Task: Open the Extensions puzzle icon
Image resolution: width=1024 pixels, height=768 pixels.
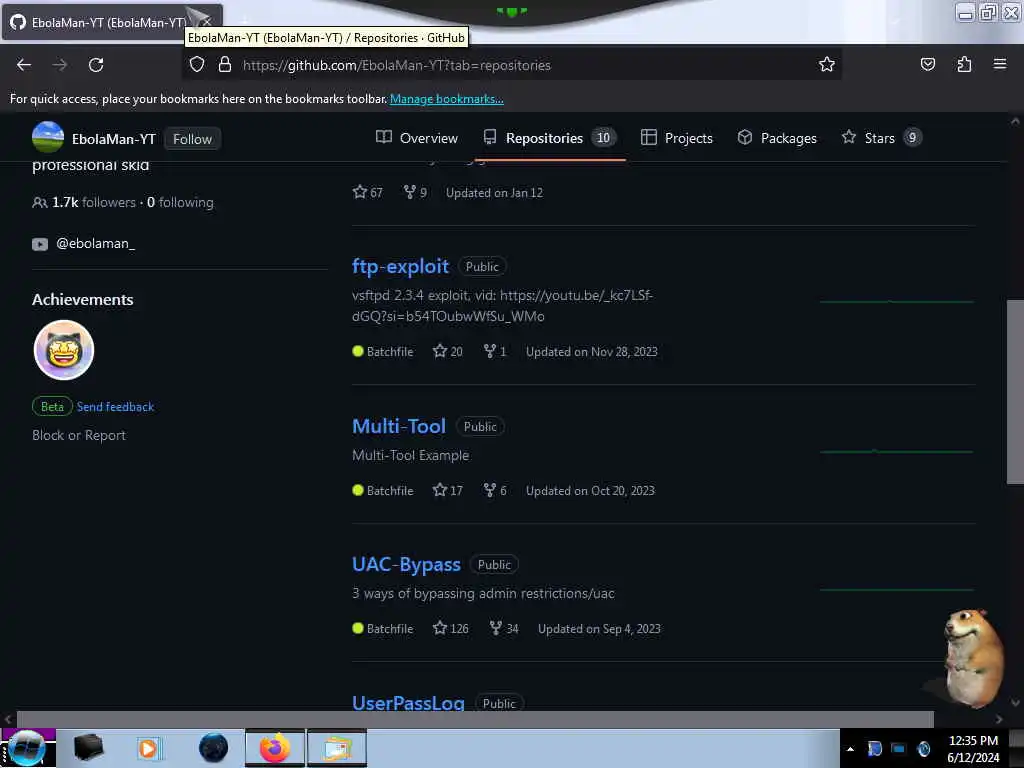Action: (964, 64)
